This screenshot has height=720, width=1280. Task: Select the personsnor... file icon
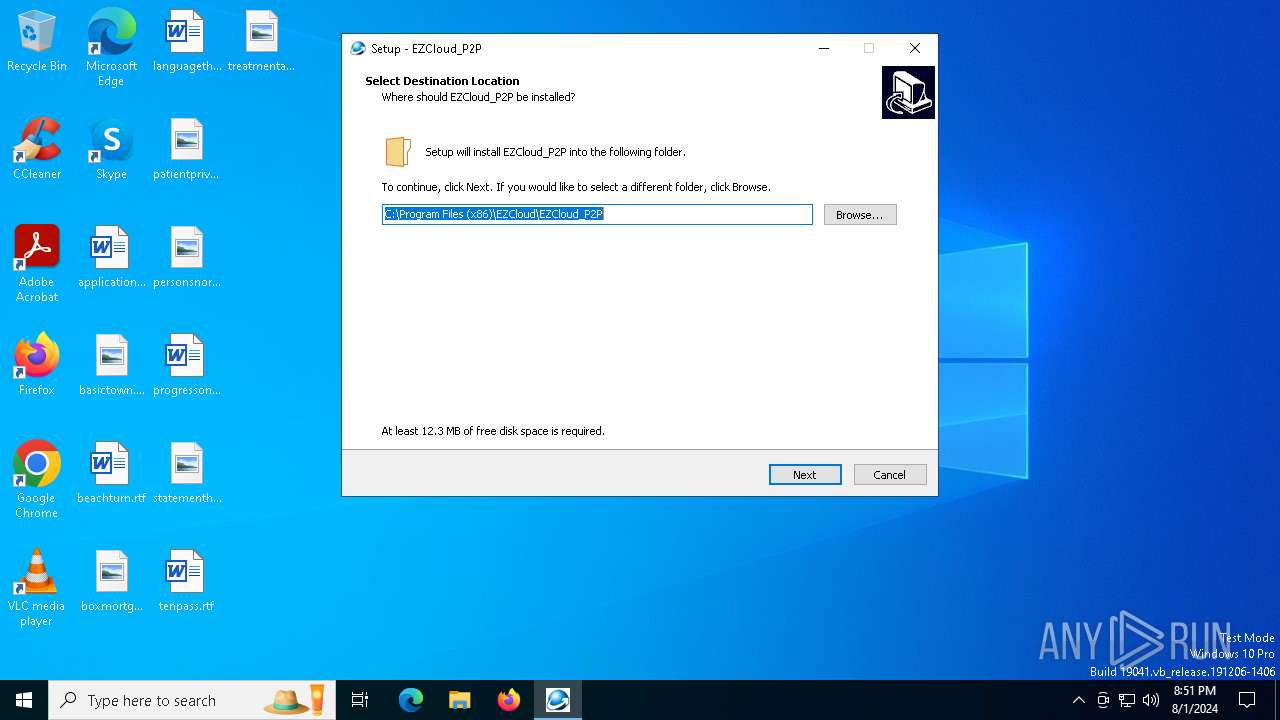pos(186,258)
